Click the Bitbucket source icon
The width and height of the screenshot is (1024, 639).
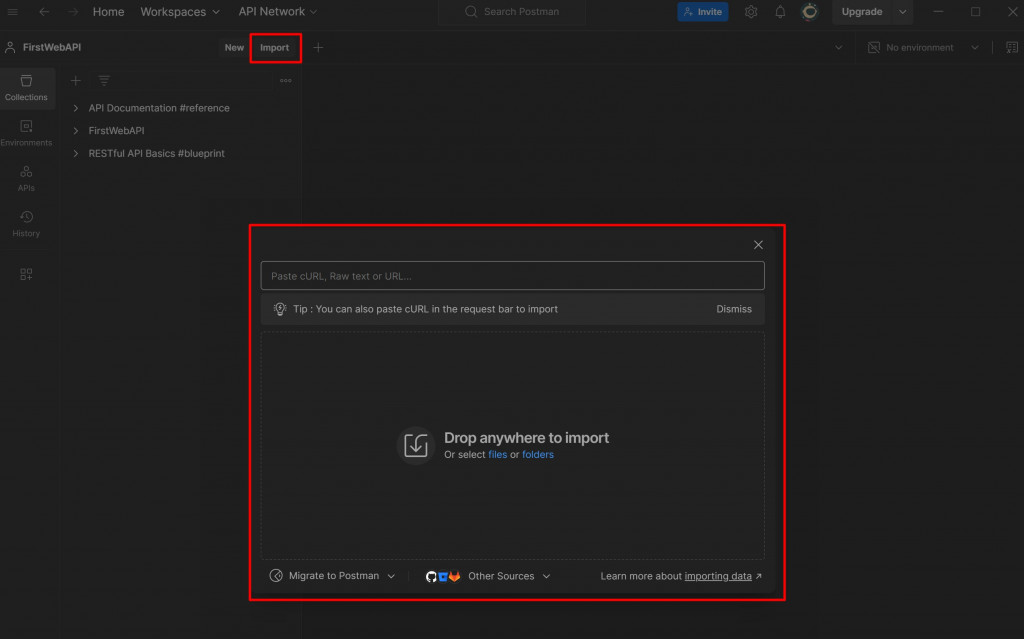point(443,576)
